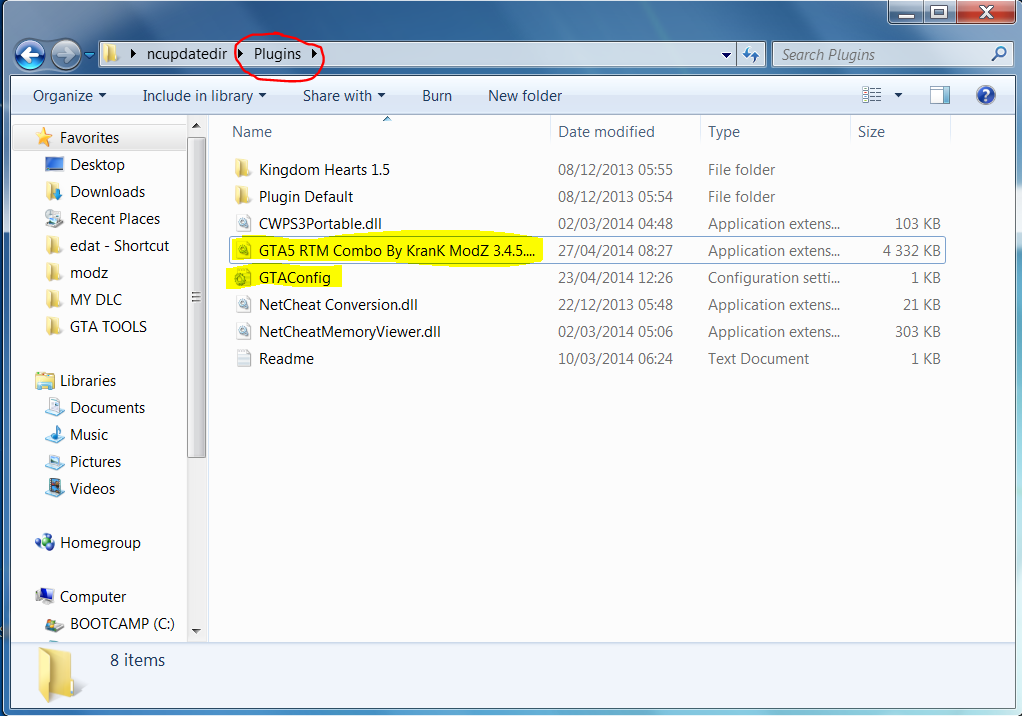Open the MY DLC favorite folder
Viewport: 1022px width, 716px height.
(x=96, y=300)
